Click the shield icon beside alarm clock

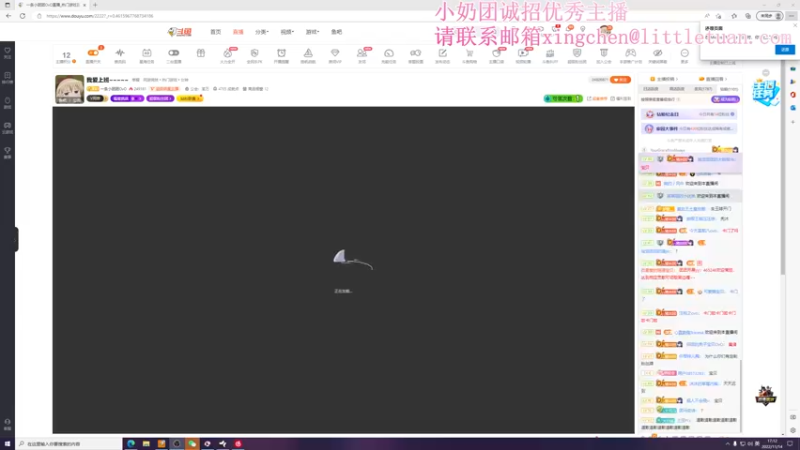(x=255, y=53)
